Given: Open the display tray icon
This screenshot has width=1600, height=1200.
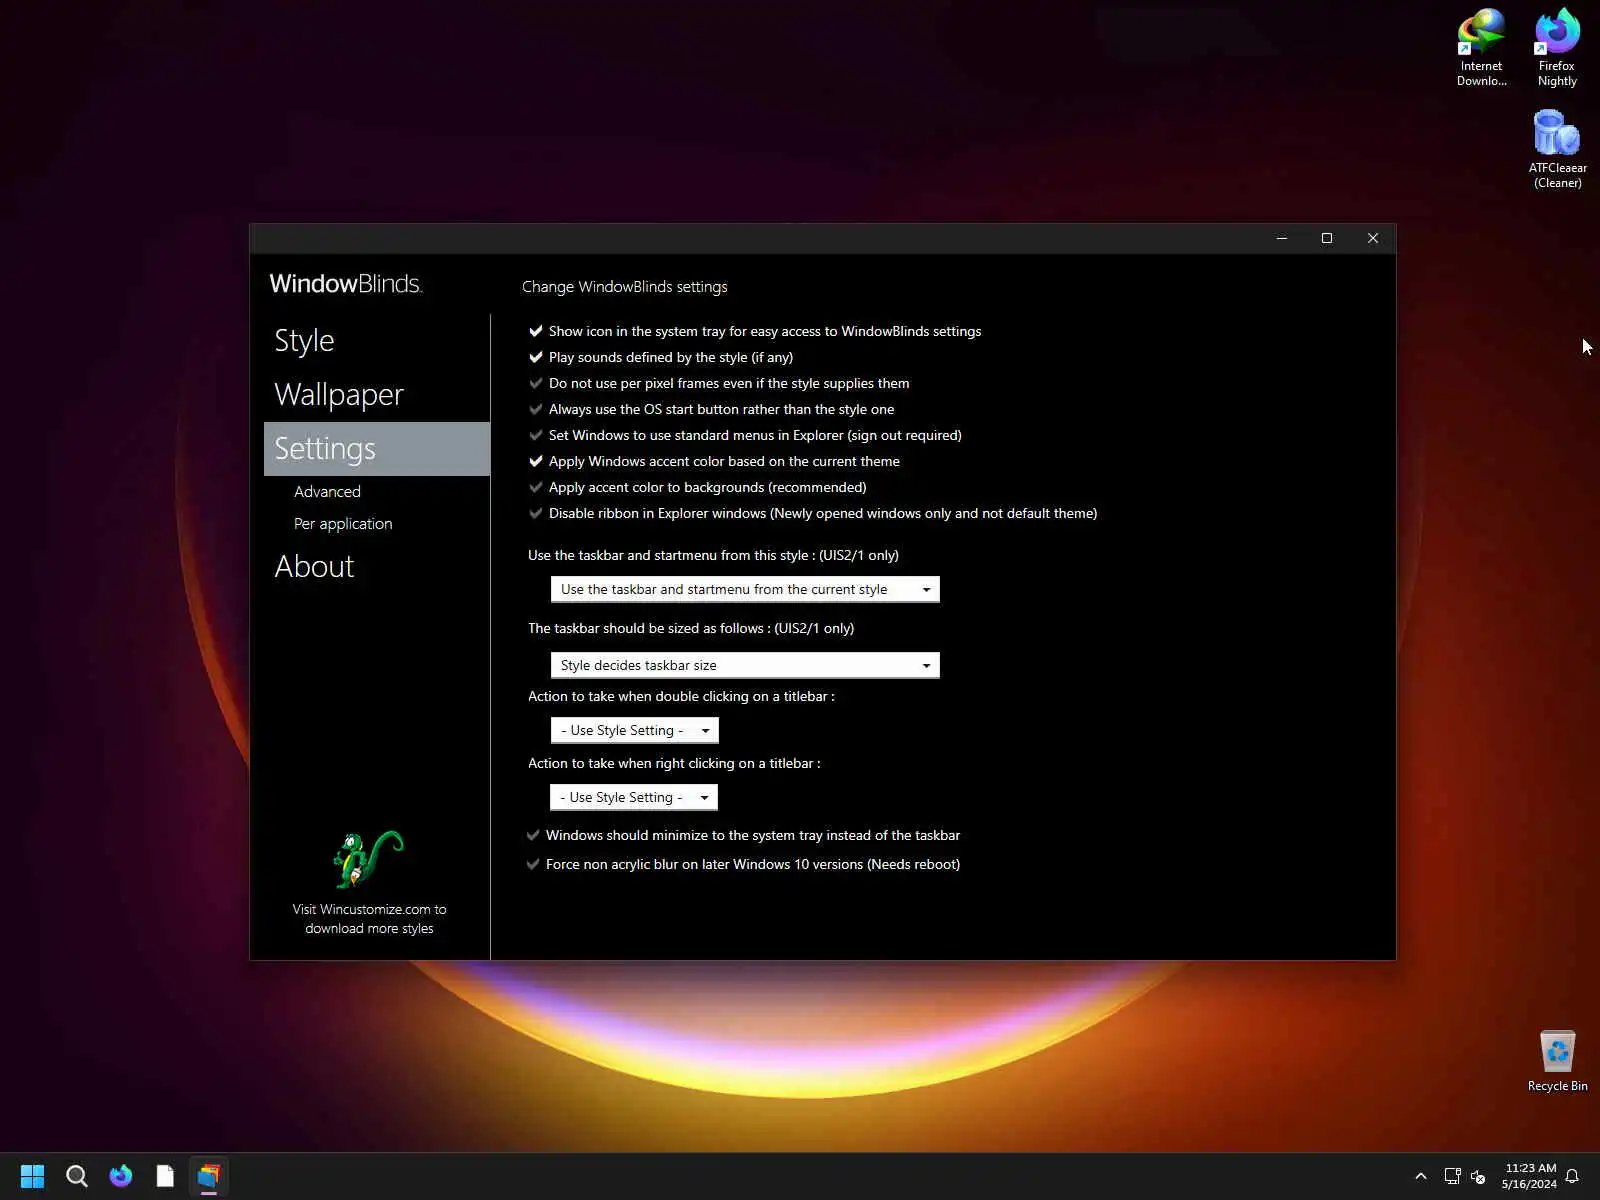Looking at the screenshot, I should click(1452, 1176).
